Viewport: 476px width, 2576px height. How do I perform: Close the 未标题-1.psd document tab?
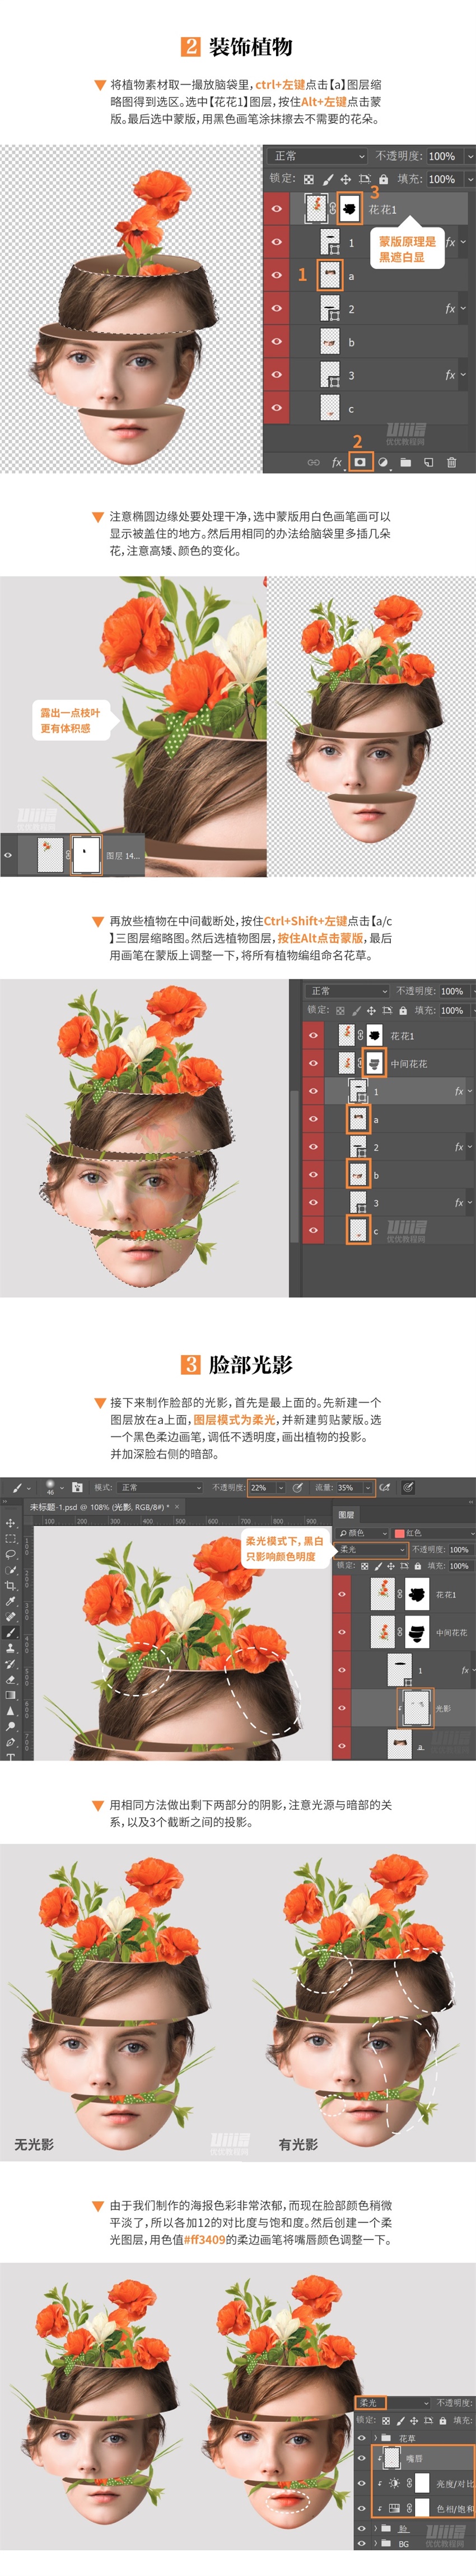[177, 1506]
